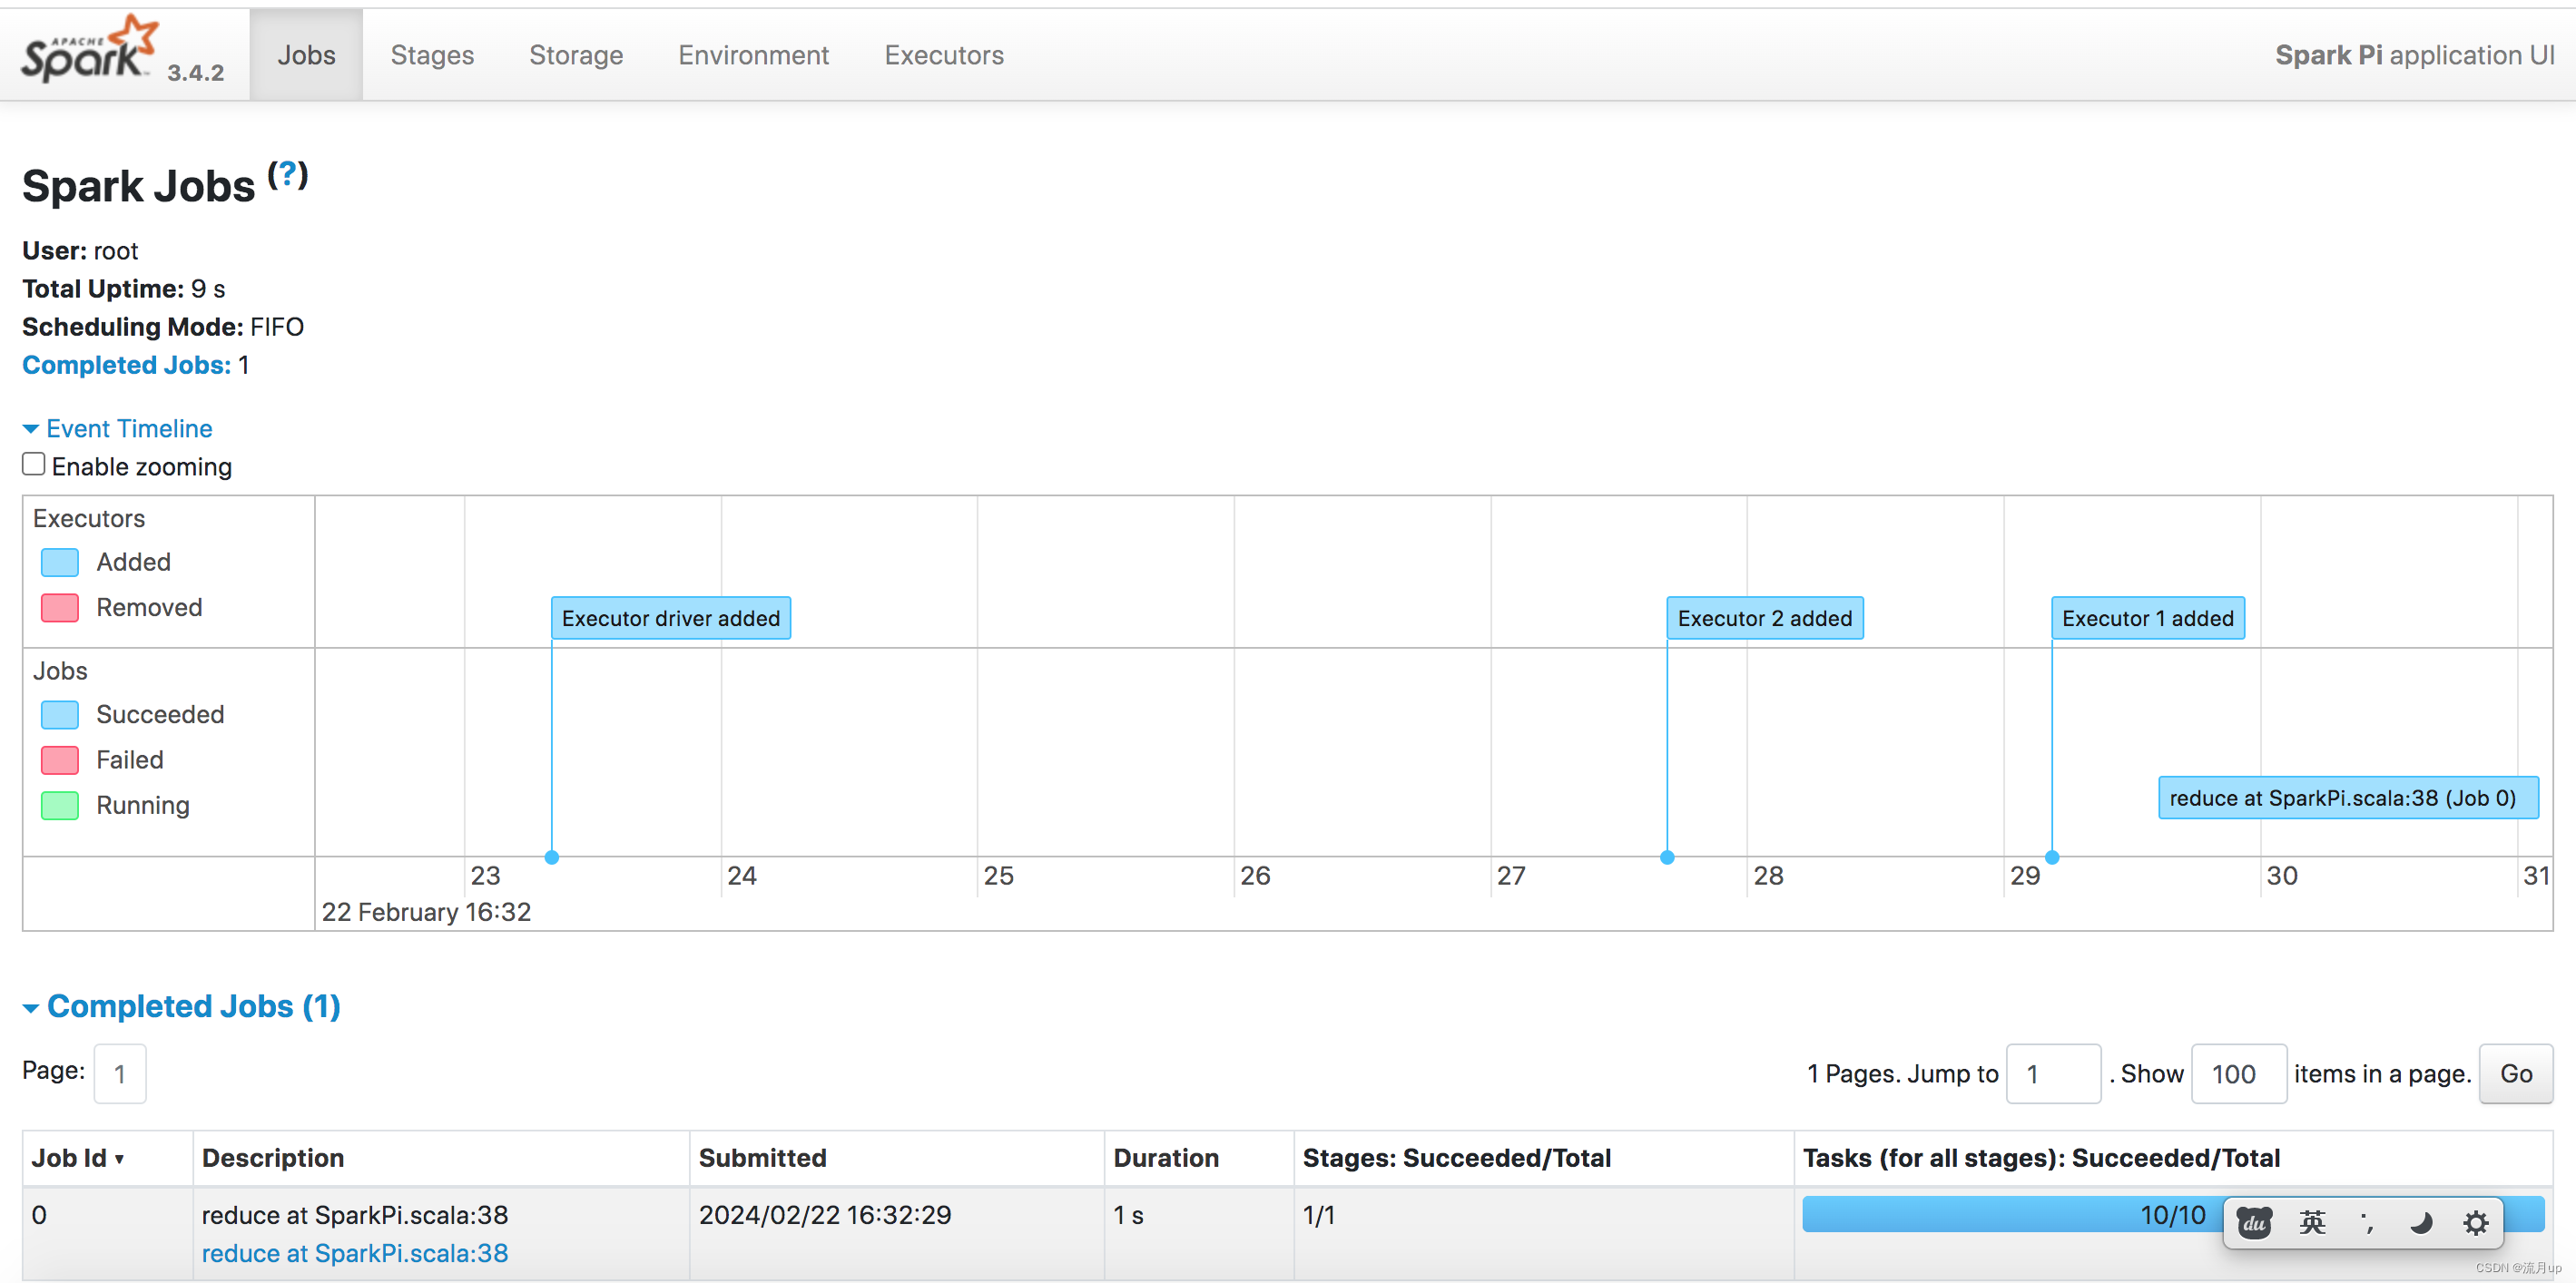Click the version number 3.4.2

pos(196,73)
